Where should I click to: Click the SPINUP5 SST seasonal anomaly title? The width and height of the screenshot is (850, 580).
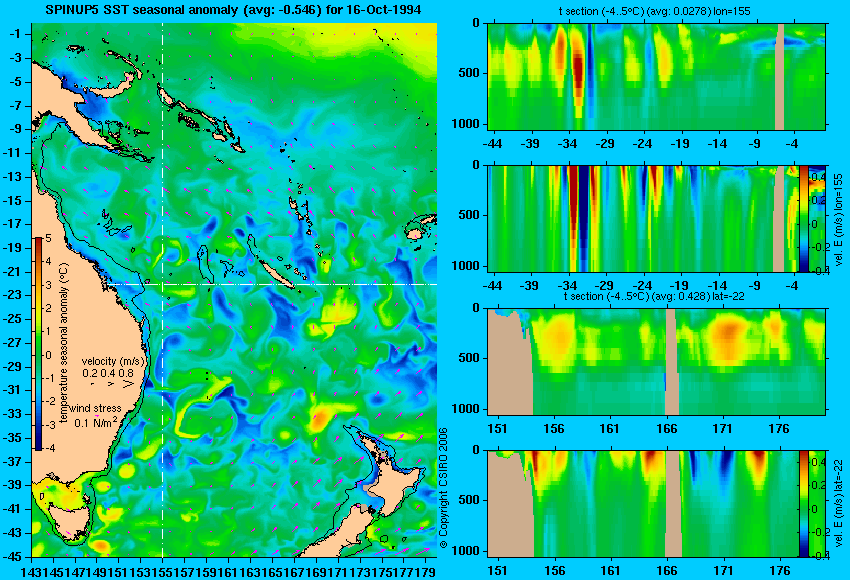pos(233,10)
